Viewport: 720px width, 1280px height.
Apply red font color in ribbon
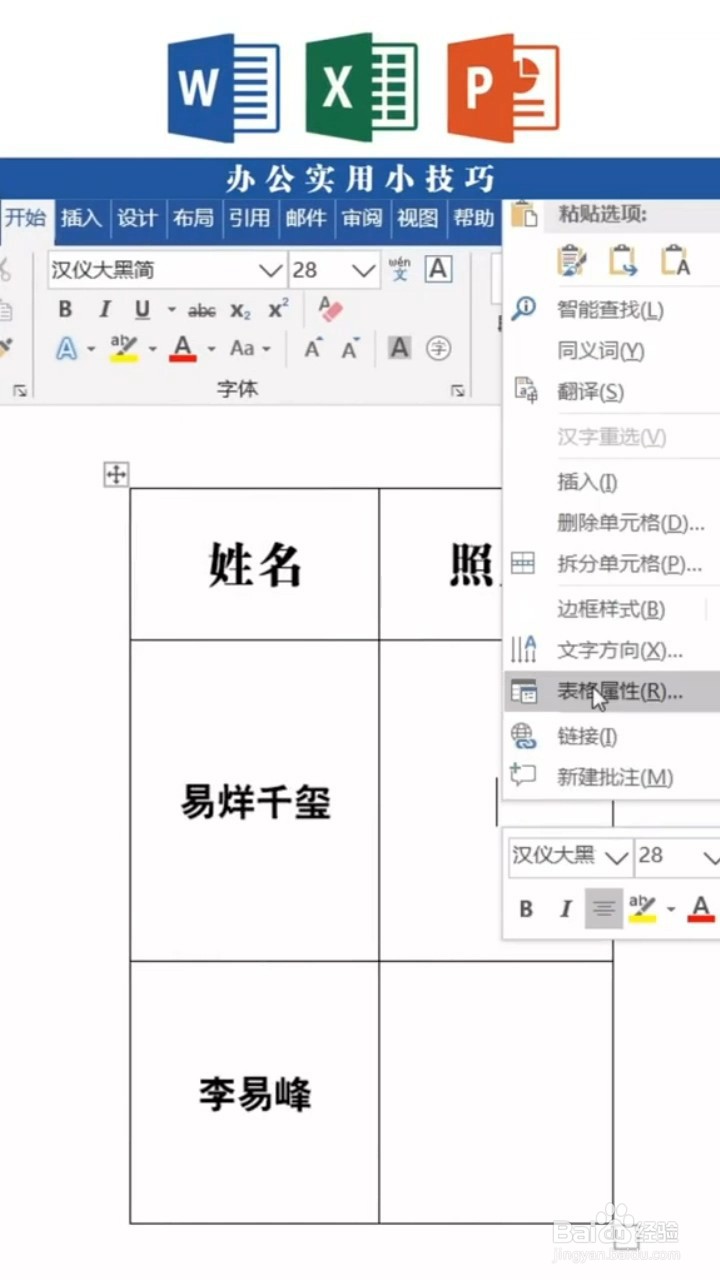point(183,349)
